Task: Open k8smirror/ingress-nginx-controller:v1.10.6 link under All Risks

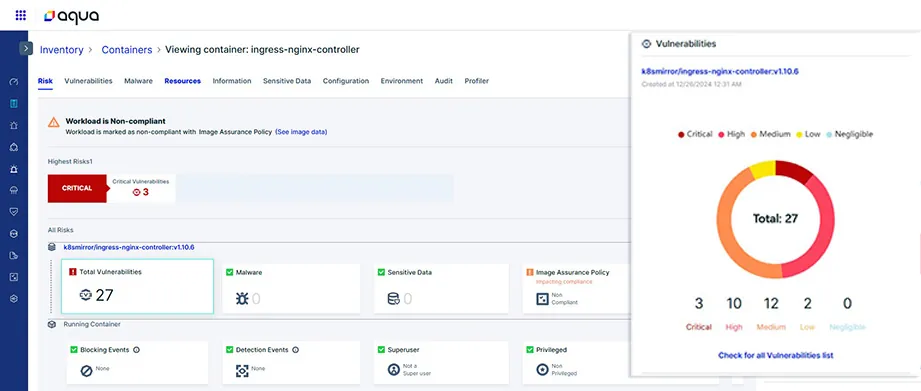Action: point(129,247)
